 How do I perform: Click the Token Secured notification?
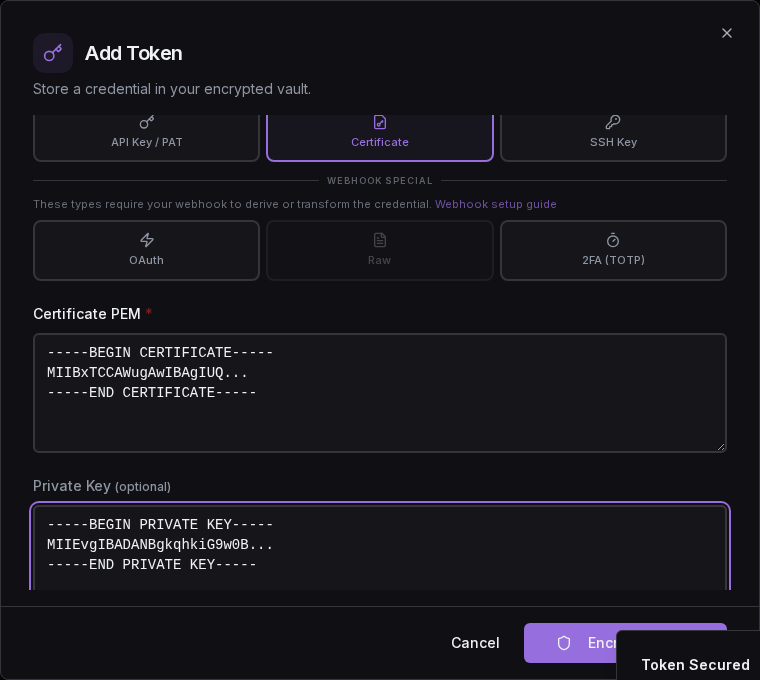tap(689, 655)
